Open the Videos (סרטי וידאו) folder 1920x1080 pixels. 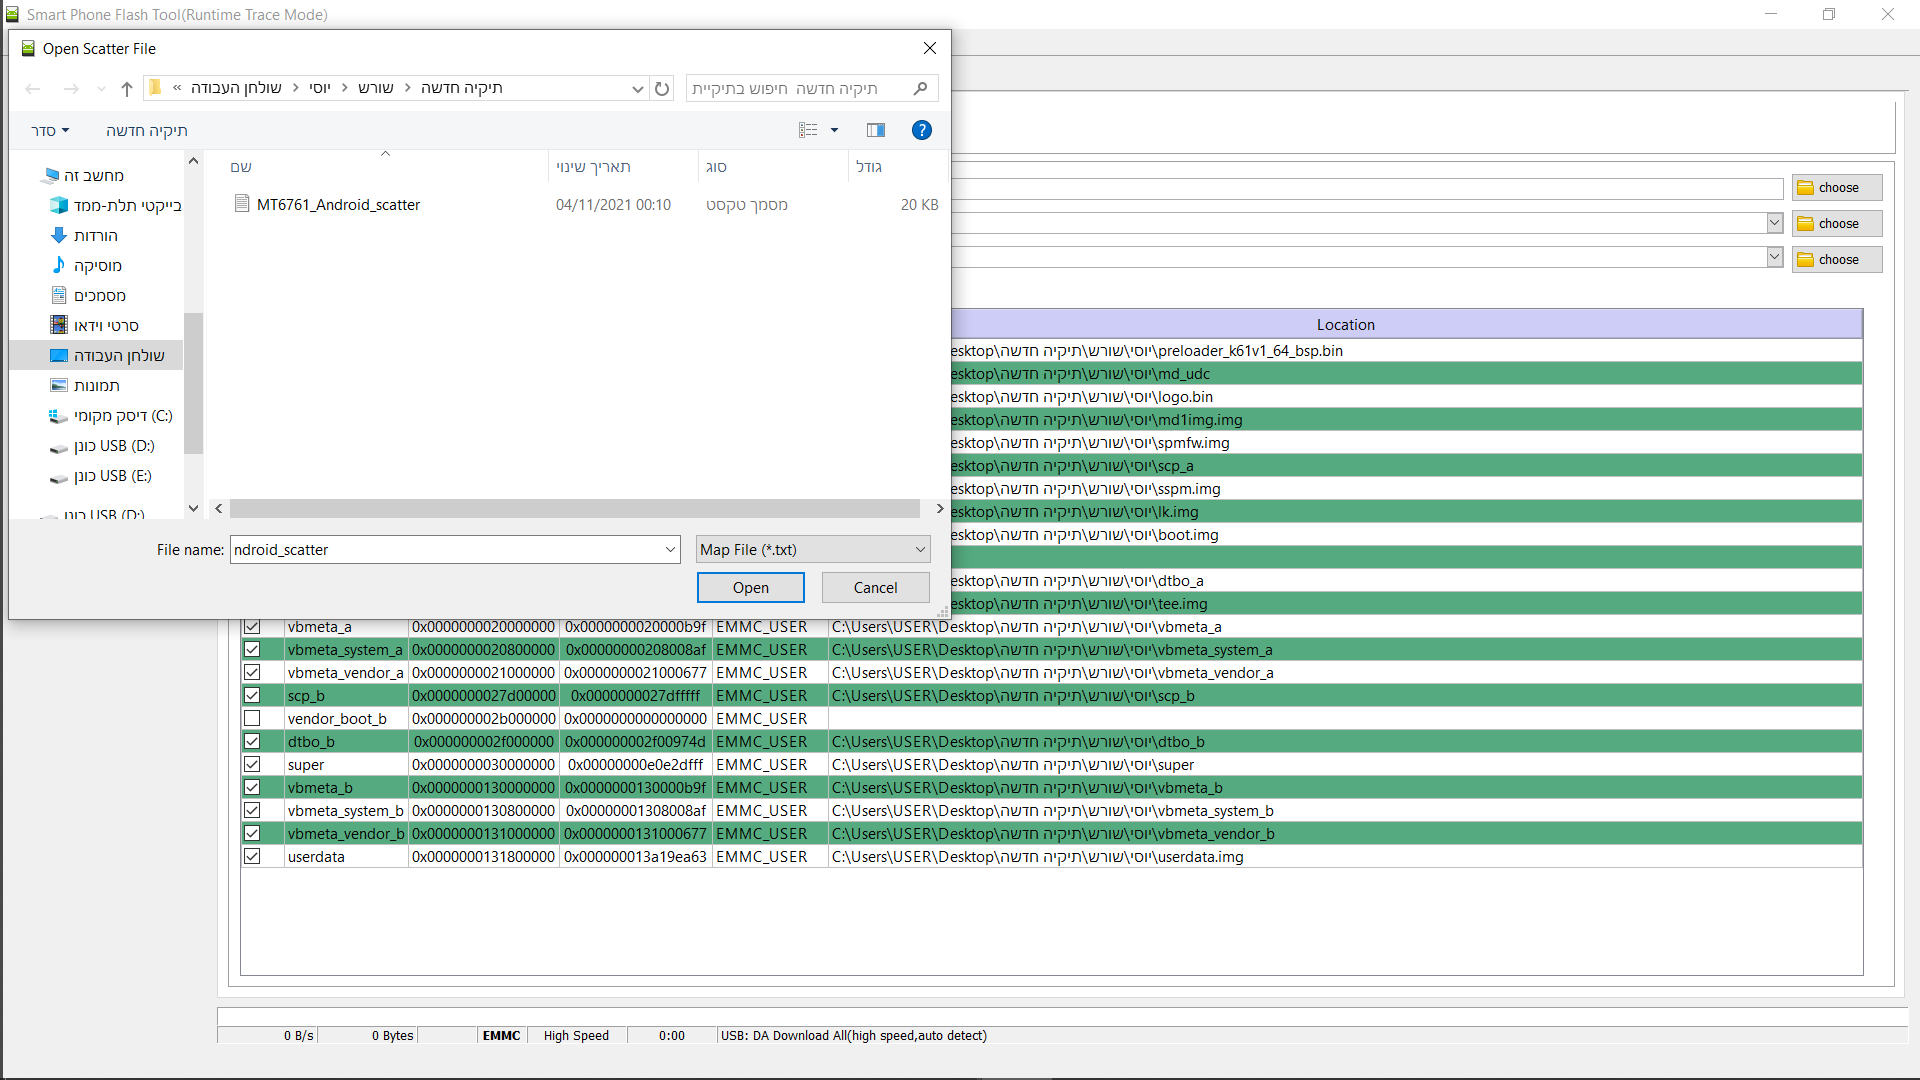(95, 326)
